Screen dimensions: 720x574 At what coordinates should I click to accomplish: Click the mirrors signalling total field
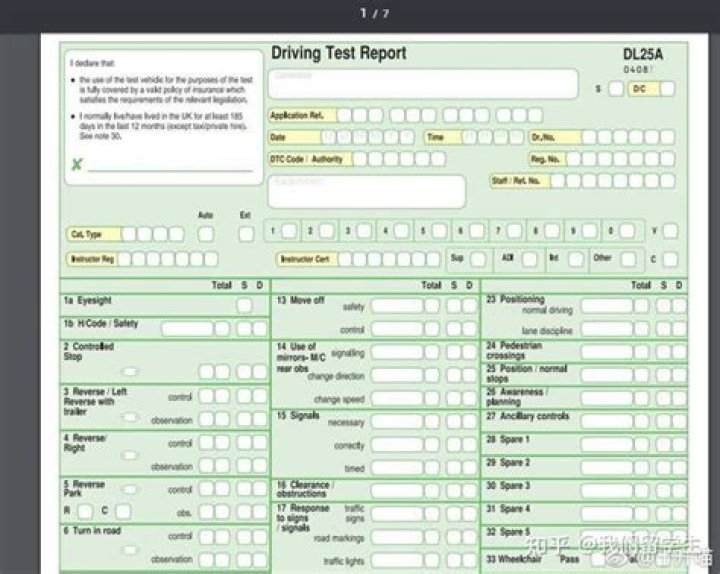[397, 352]
